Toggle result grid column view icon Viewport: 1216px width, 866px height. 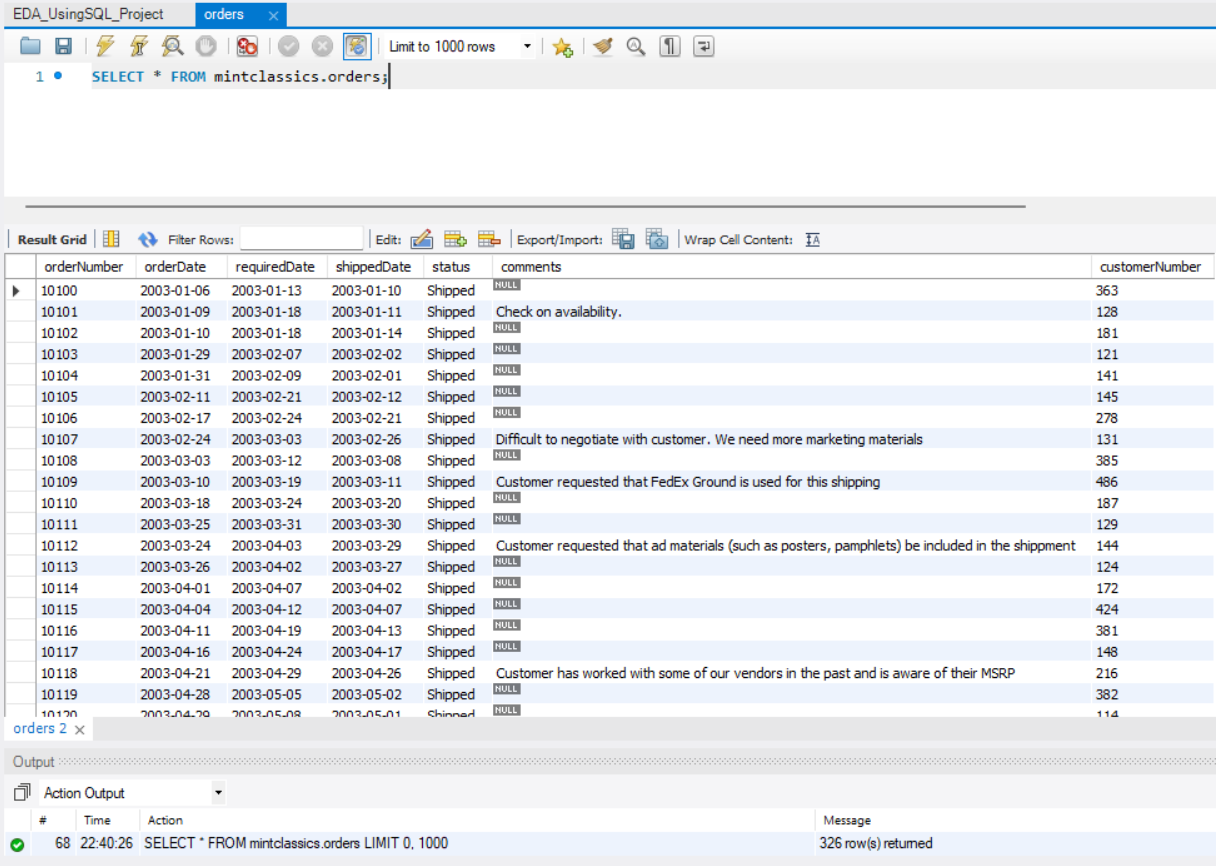(x=111, y=239)
